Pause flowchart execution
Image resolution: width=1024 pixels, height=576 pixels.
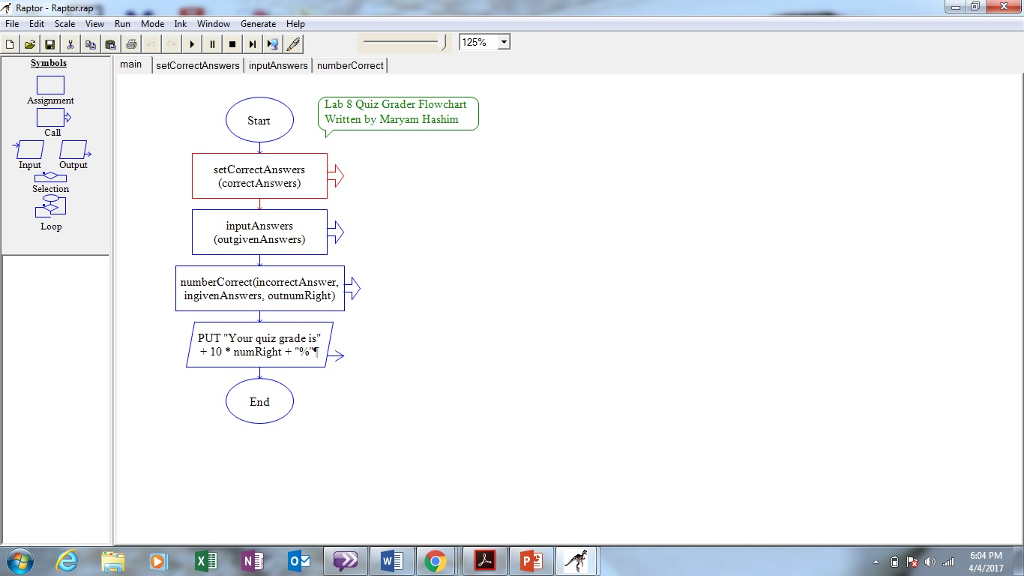coord(212,43)
